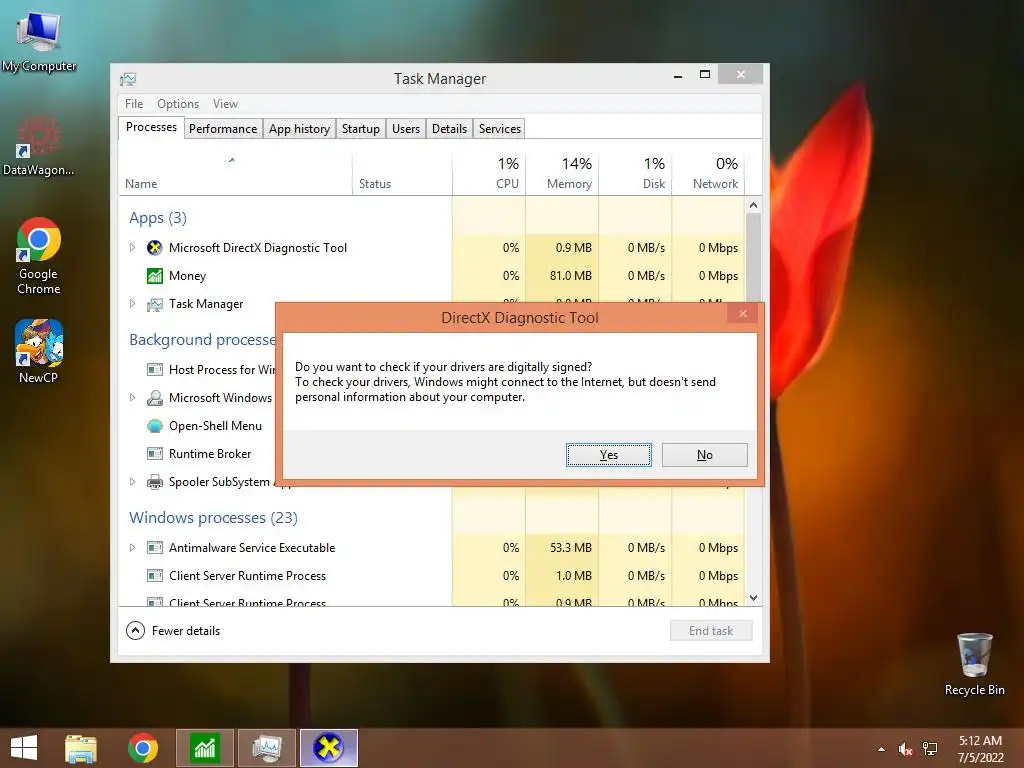Click the process list scrollbar thumb

tap(753, 257)
